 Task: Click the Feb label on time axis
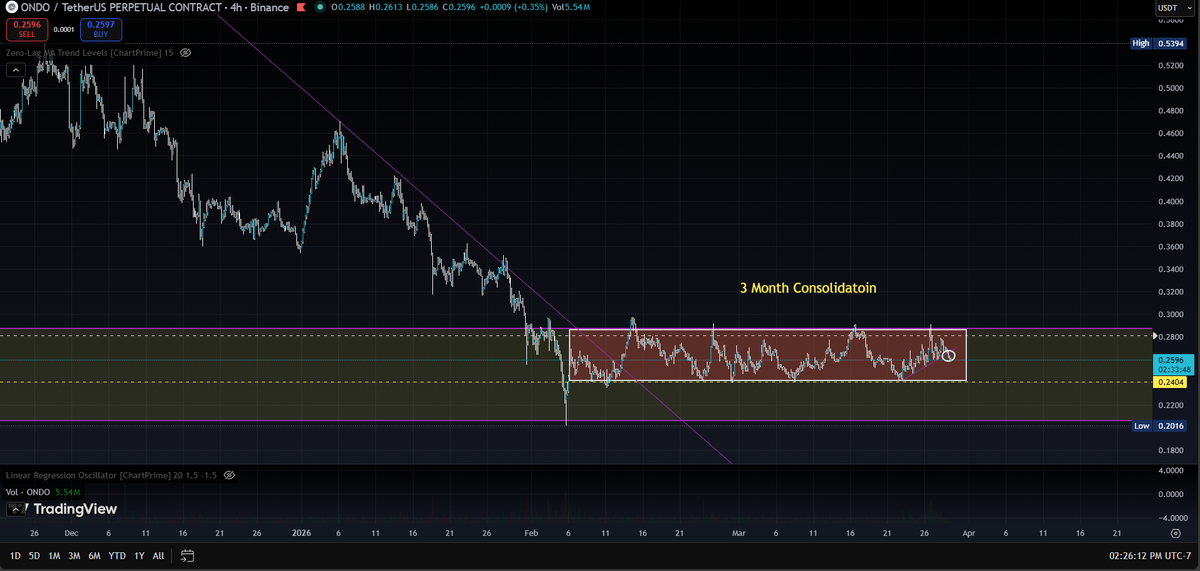coord(531,535)
